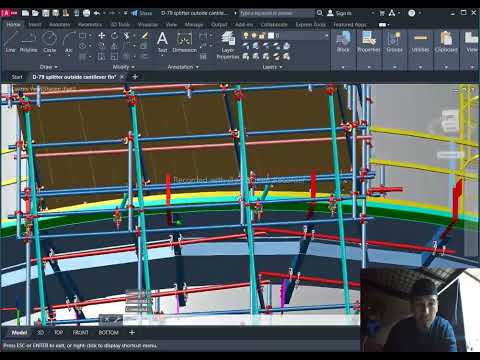Expand the Draw panel
Viewport: 480px width, 360px height.
click(49, 67)
